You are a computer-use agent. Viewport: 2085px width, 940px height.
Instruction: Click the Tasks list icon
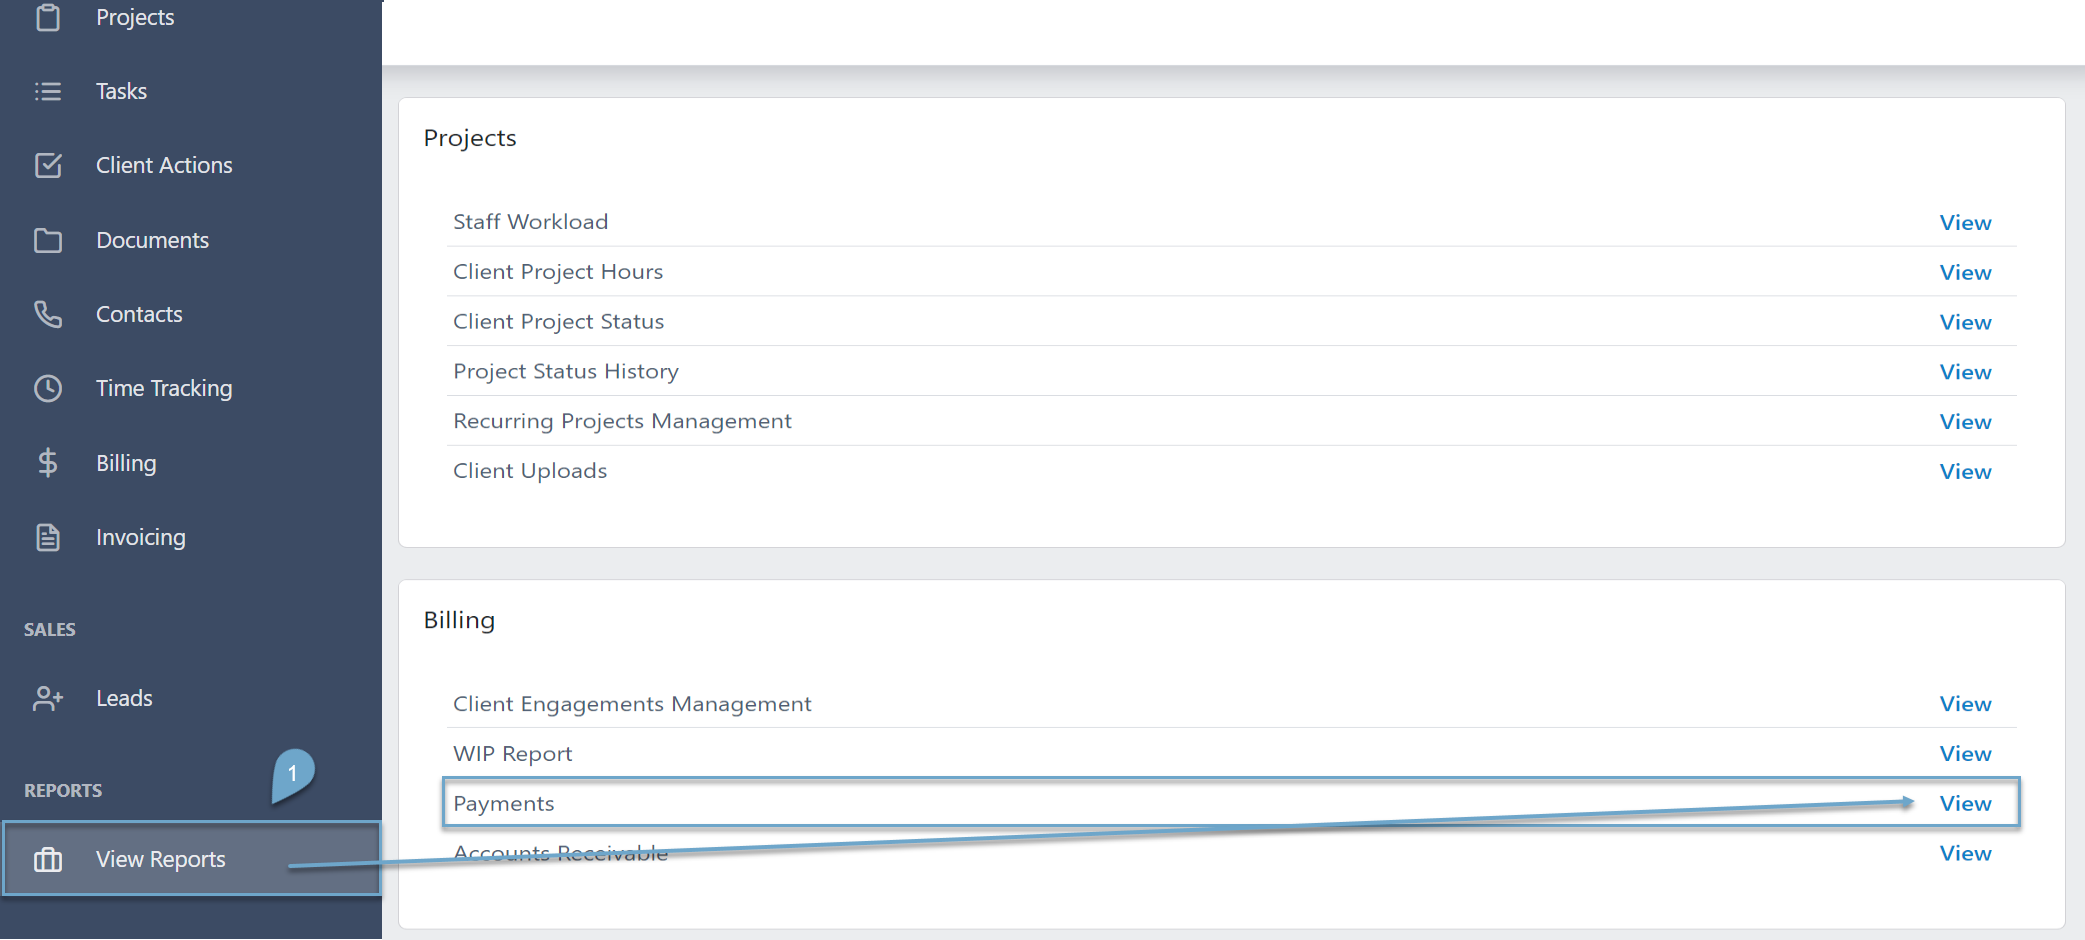(48, 91)
